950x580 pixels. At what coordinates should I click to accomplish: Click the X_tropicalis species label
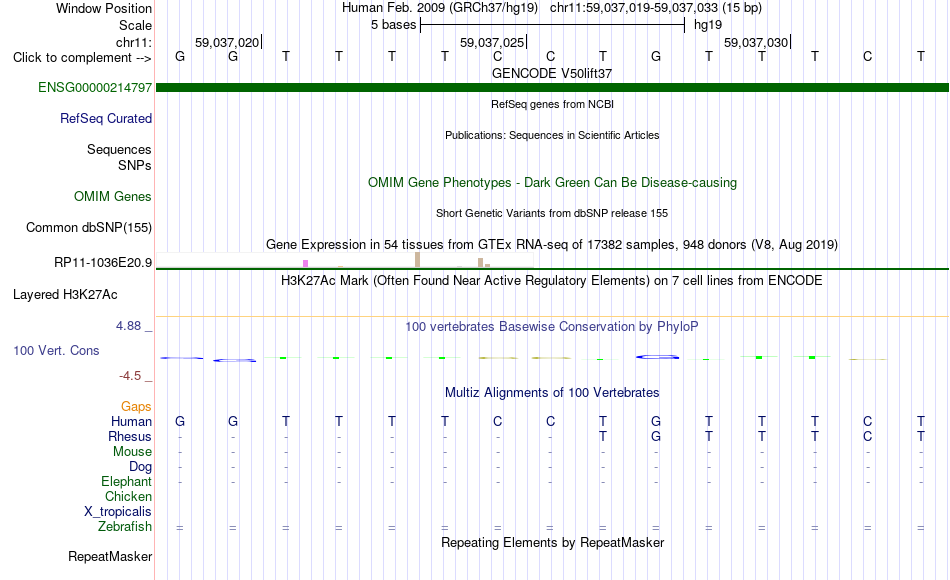coord(118,512)
